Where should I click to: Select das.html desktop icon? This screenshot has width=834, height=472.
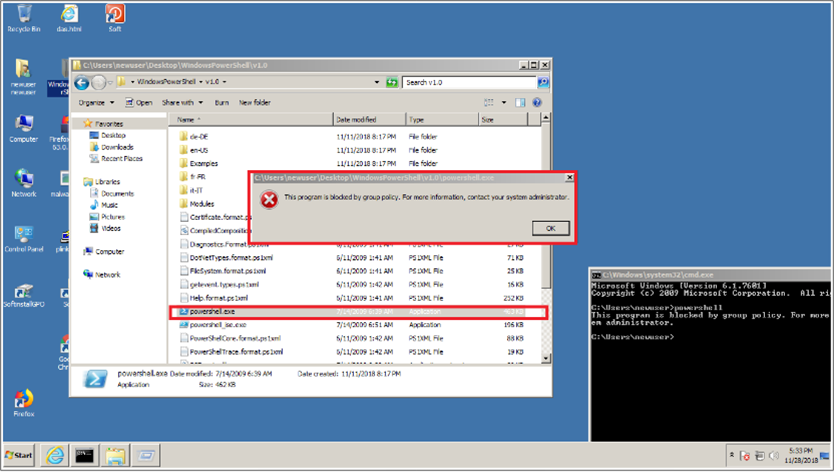[x=69, y=19]
